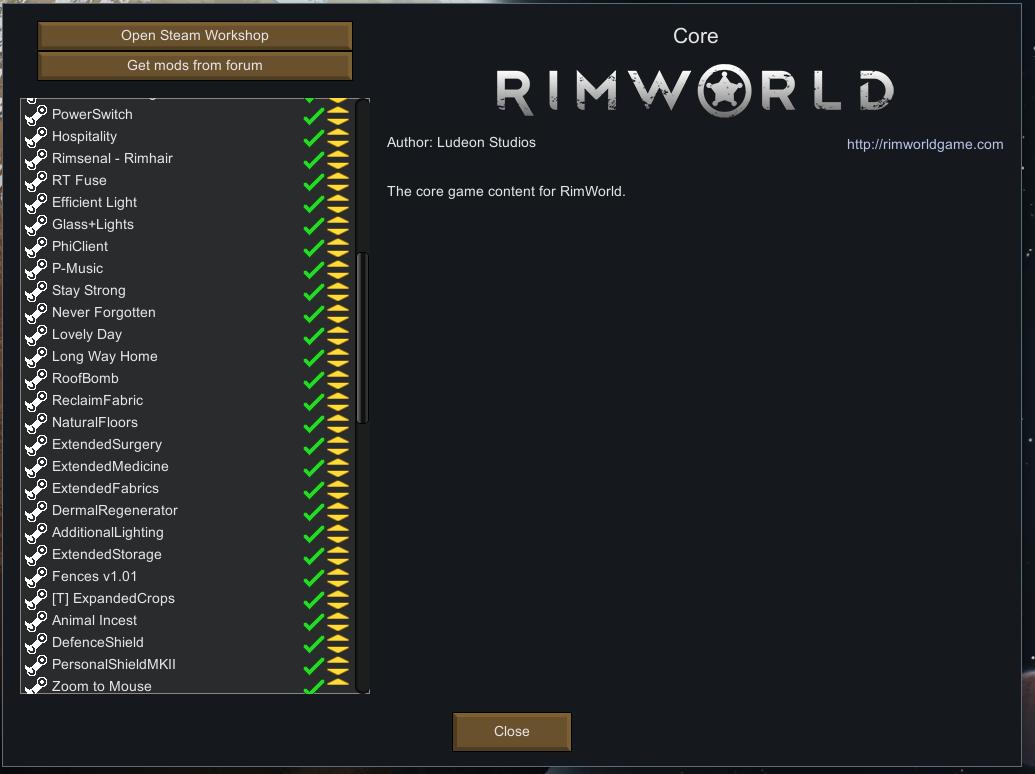Select the Animal Incest mod name
The height and width of the screenshot is (774, 1035).
[x=94, y=620]
